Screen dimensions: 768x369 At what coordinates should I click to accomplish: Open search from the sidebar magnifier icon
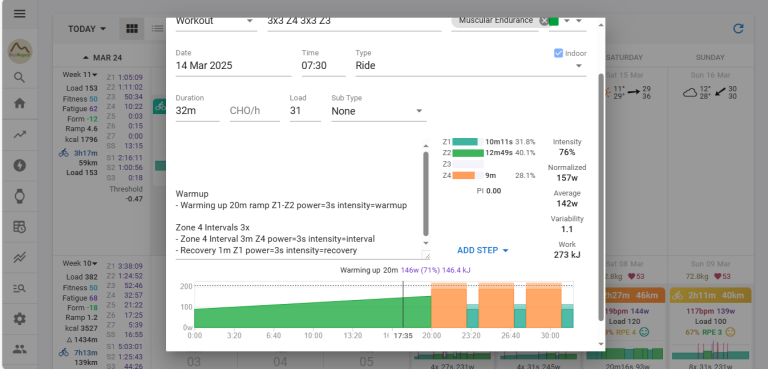click(19, 77)
